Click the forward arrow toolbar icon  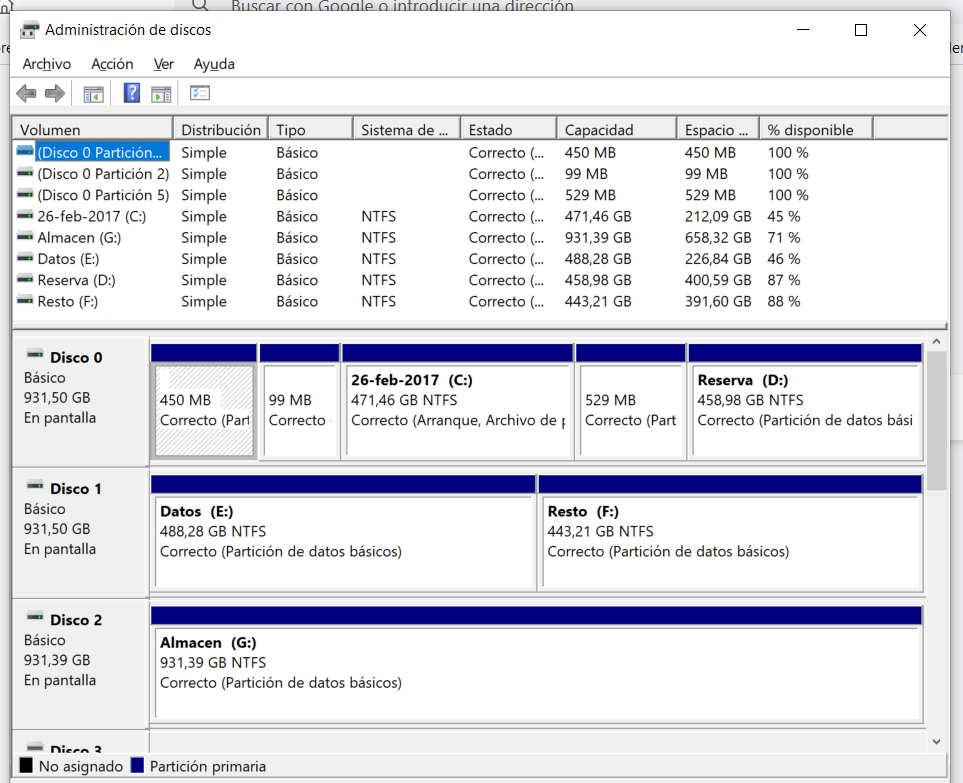point(55,94)
